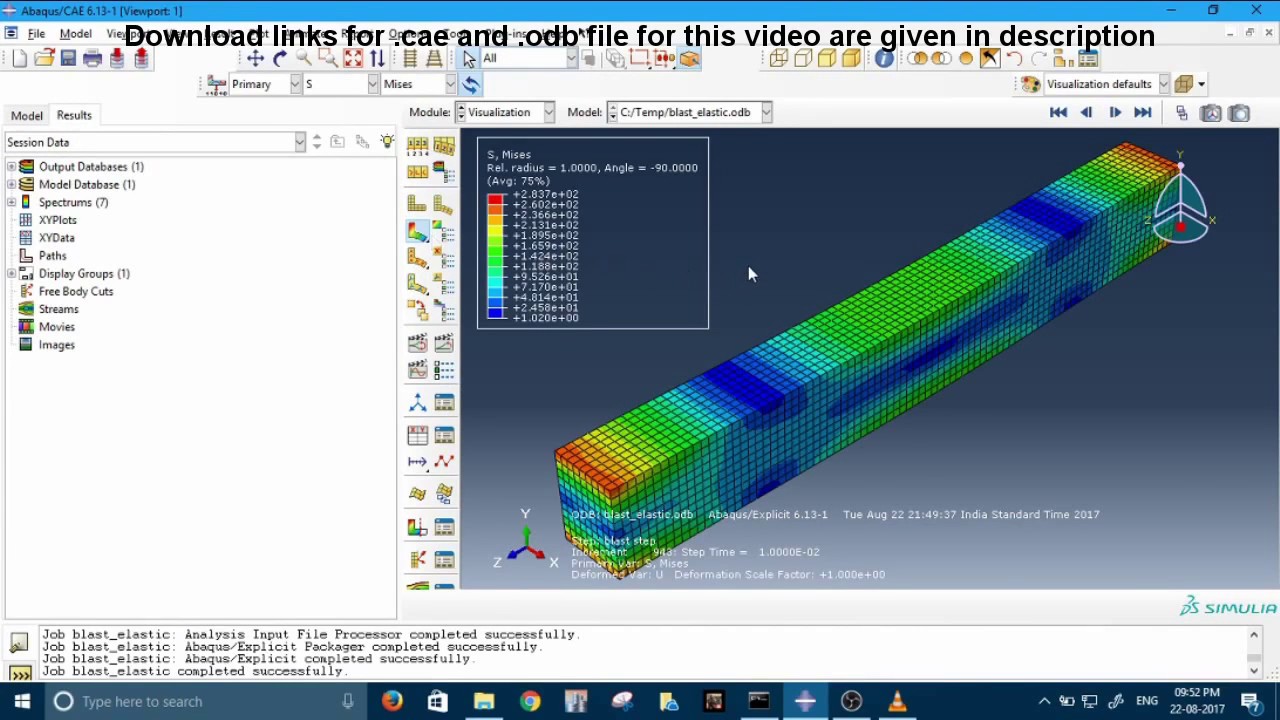Screen dimensions: 1280x720
Task: Open Chrome from the taskbar
Action: click(x=530, y=702)
